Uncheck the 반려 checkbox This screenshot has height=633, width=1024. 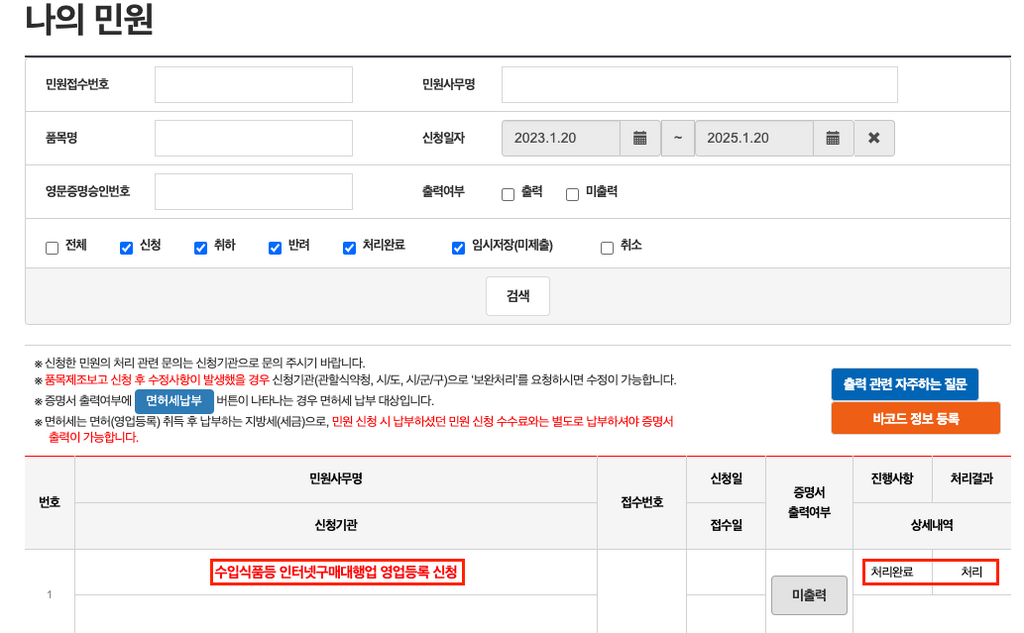click(x=275, y=248)
